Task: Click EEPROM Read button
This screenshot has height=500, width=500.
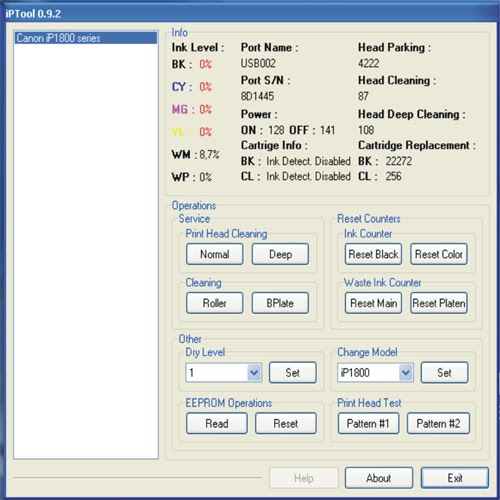Action: pyautogui.click(x=217, y=423)
